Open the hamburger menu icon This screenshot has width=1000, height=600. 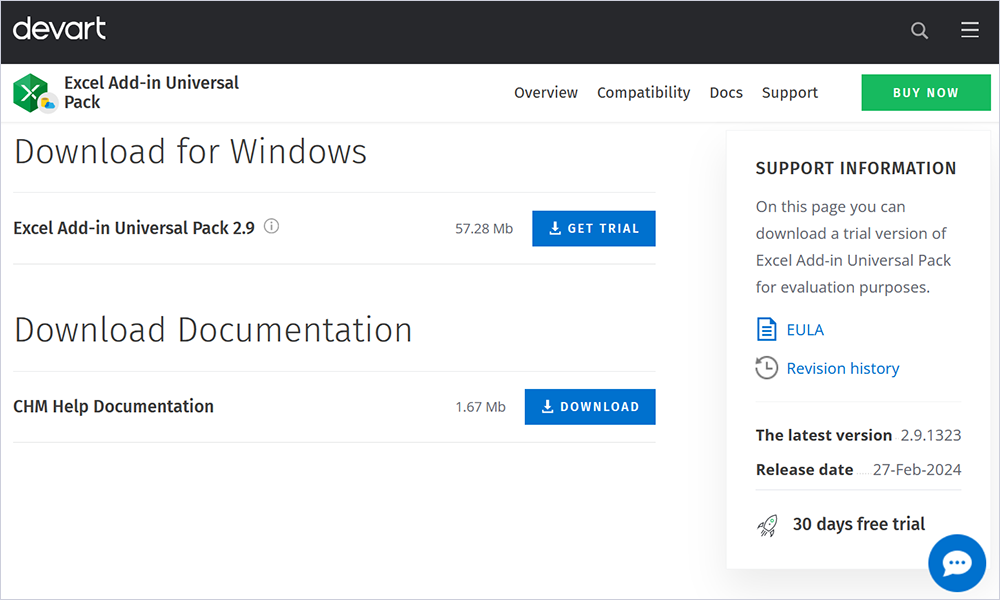[x=969, y=29]
